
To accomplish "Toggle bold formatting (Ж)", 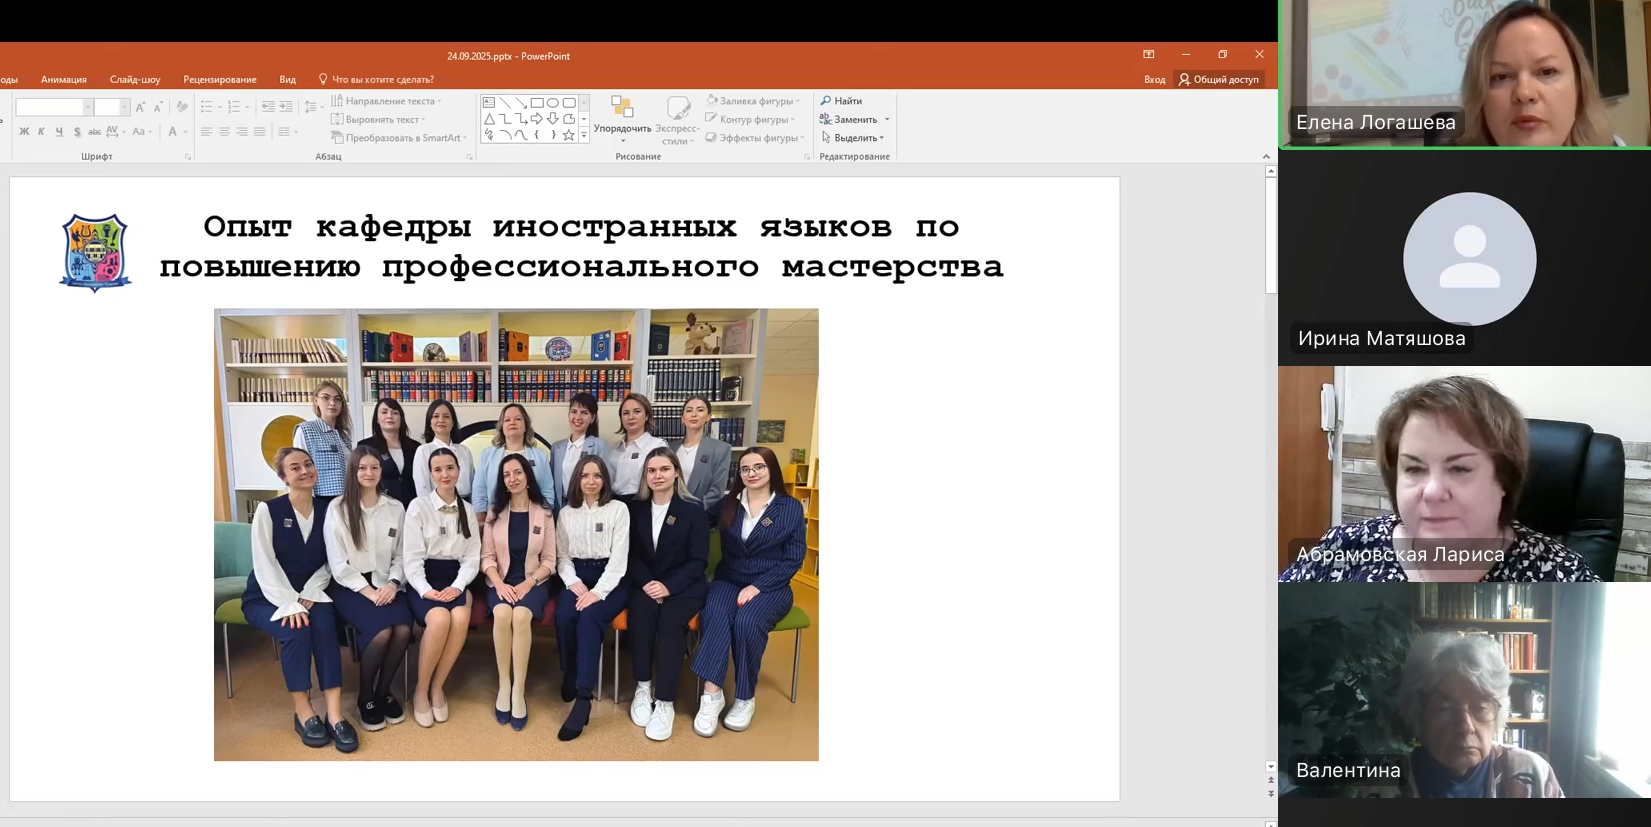I will (24, 132).
